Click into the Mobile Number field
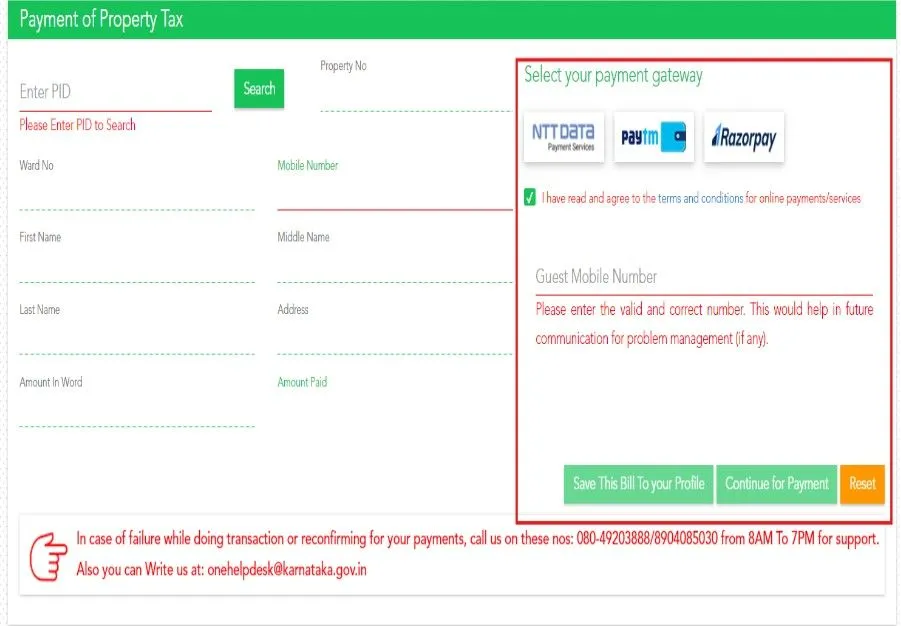This screenshot has width=901, height=626. pos(394,194)
